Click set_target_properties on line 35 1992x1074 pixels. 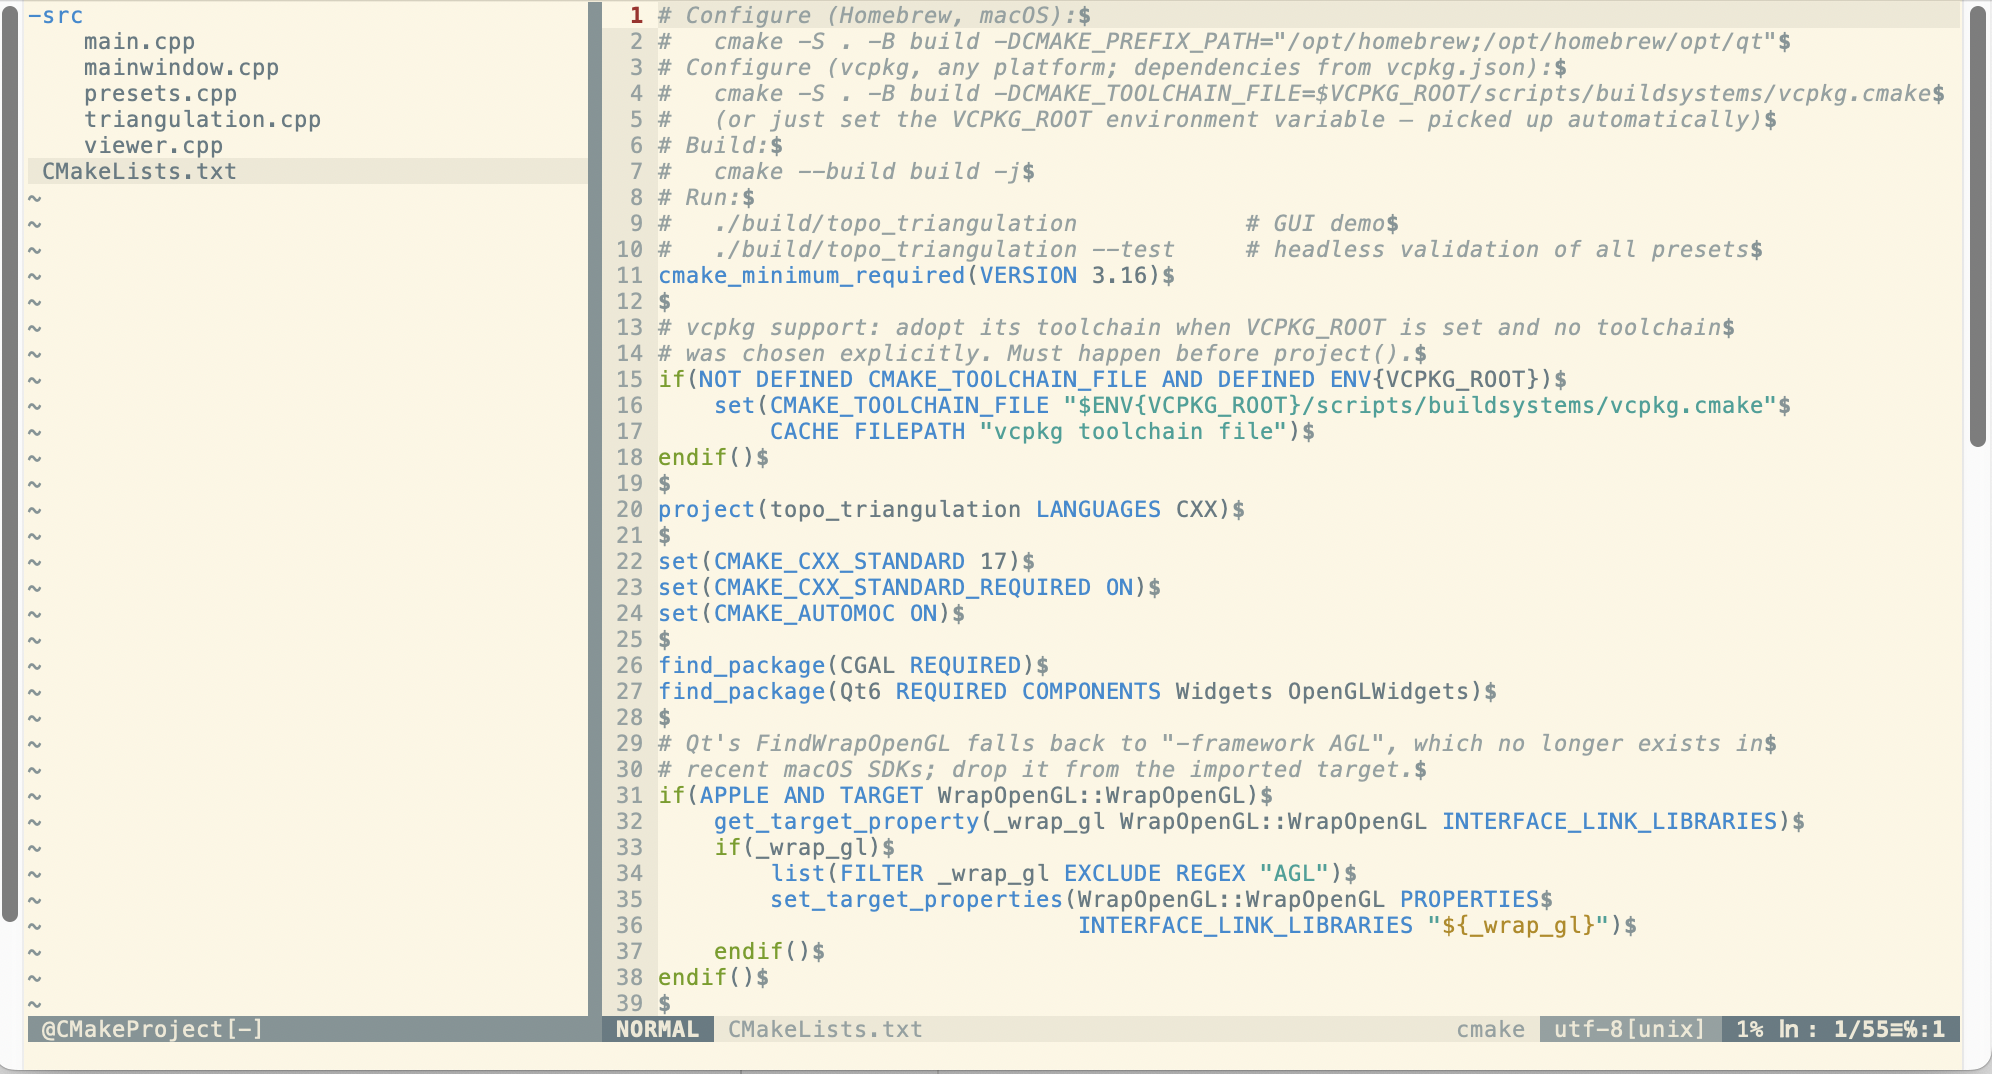pyautogui.click(x=916, y=900)
